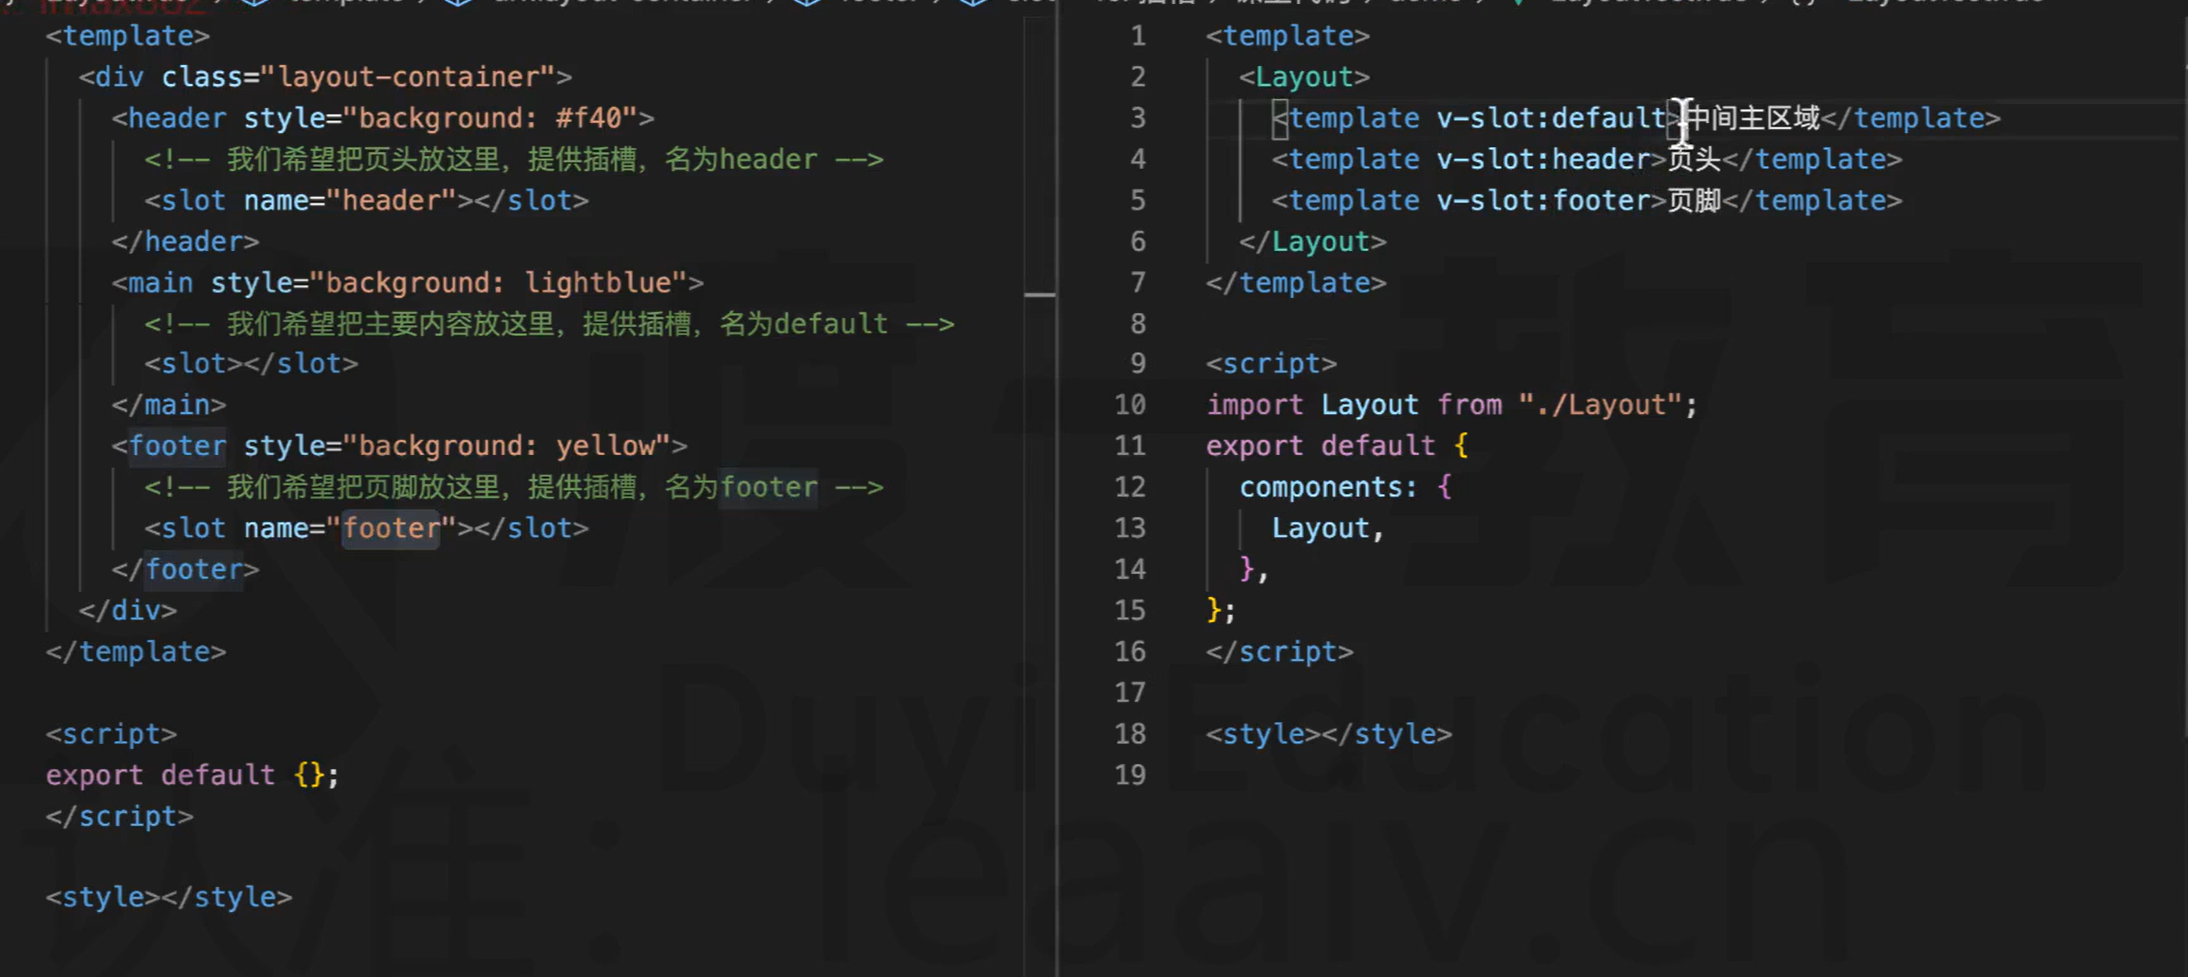
Task: Click the import keyword on line 10
Action: 1255,405
